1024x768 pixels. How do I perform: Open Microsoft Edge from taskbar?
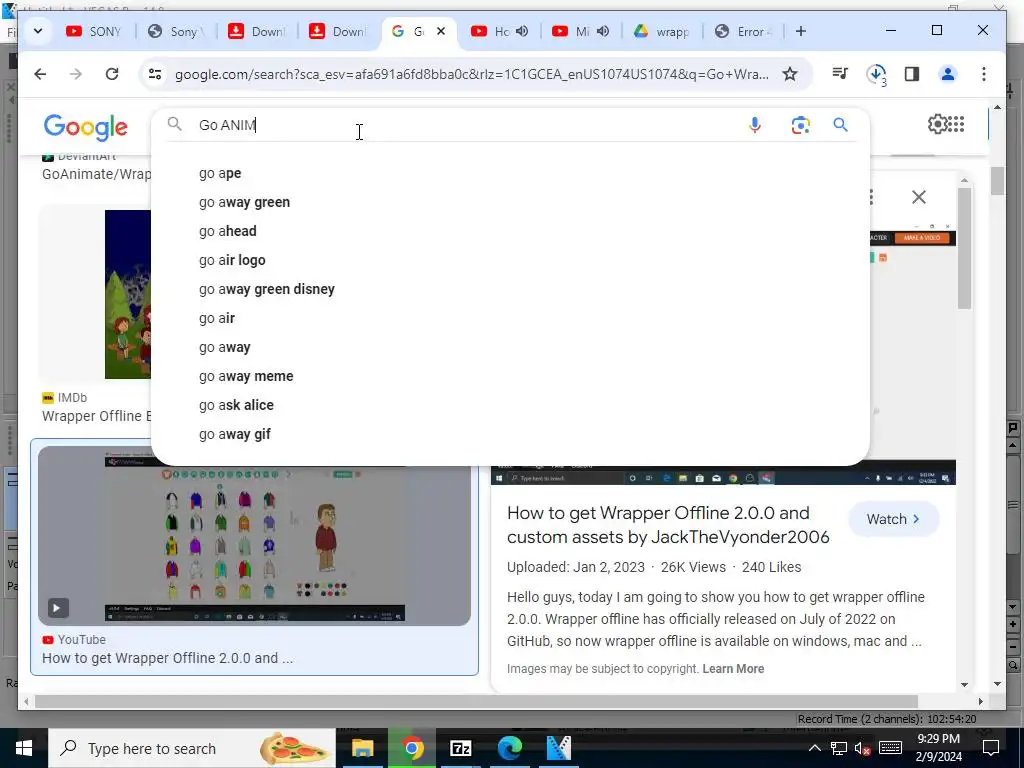click(510, 748)
